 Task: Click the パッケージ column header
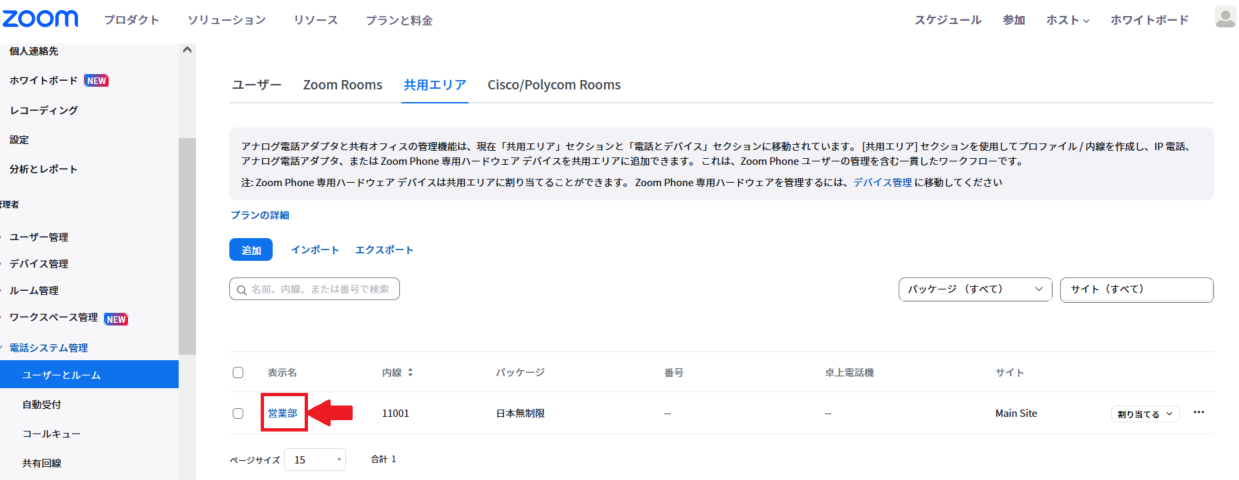point(520,372)
